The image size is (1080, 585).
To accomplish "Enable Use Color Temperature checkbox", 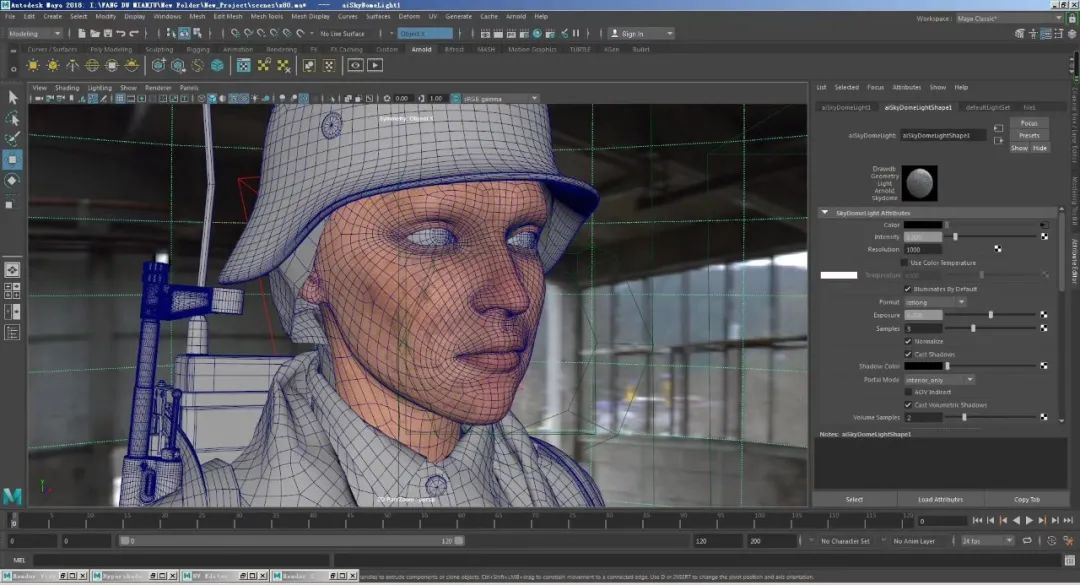I will pos(906,262).
